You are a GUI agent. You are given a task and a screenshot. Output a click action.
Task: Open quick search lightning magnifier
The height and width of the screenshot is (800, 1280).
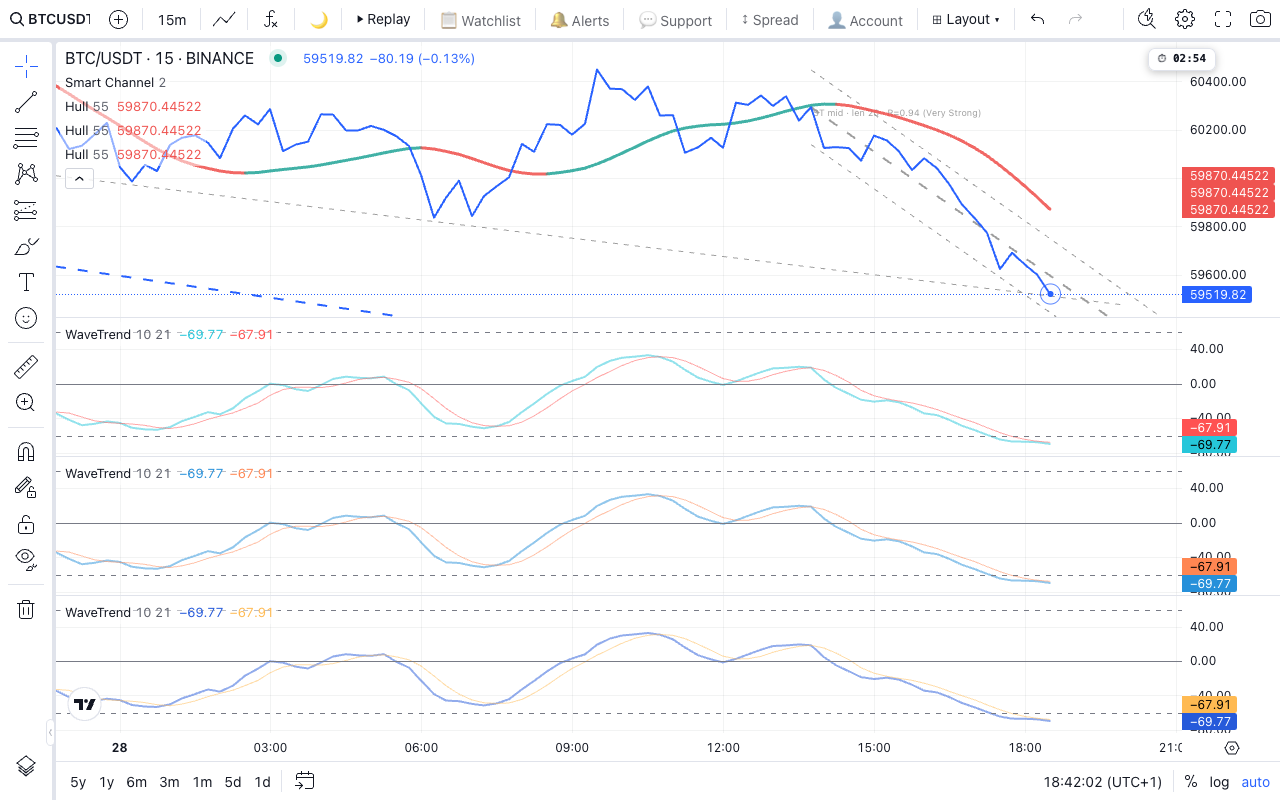[x=1147, y=19]
